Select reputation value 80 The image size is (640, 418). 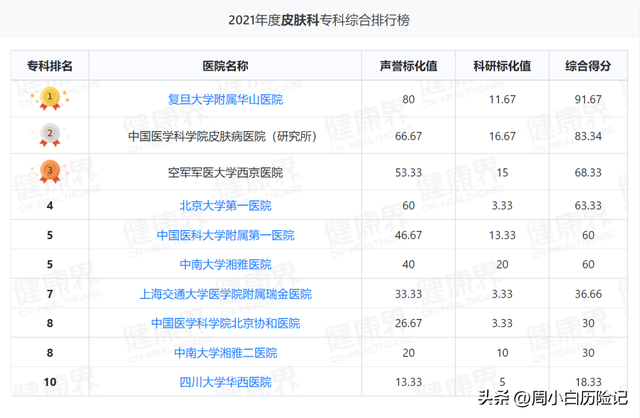coord(409,99)
